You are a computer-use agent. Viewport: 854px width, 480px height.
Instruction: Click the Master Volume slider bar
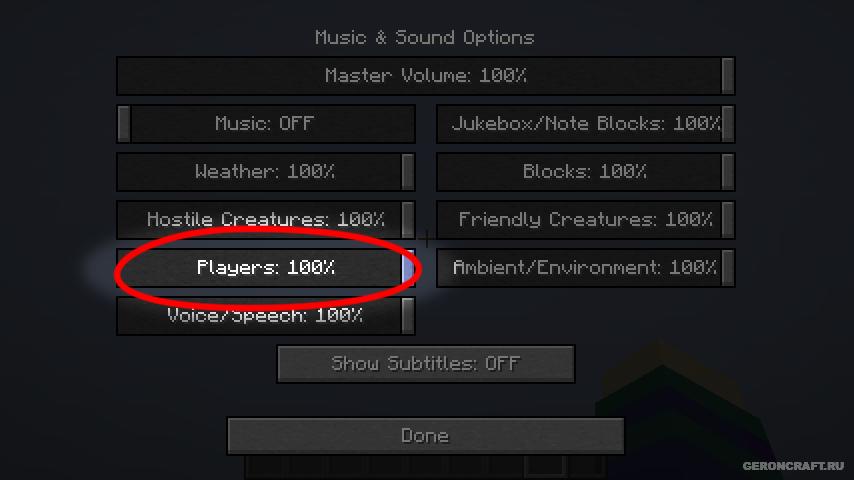[425, 76]
